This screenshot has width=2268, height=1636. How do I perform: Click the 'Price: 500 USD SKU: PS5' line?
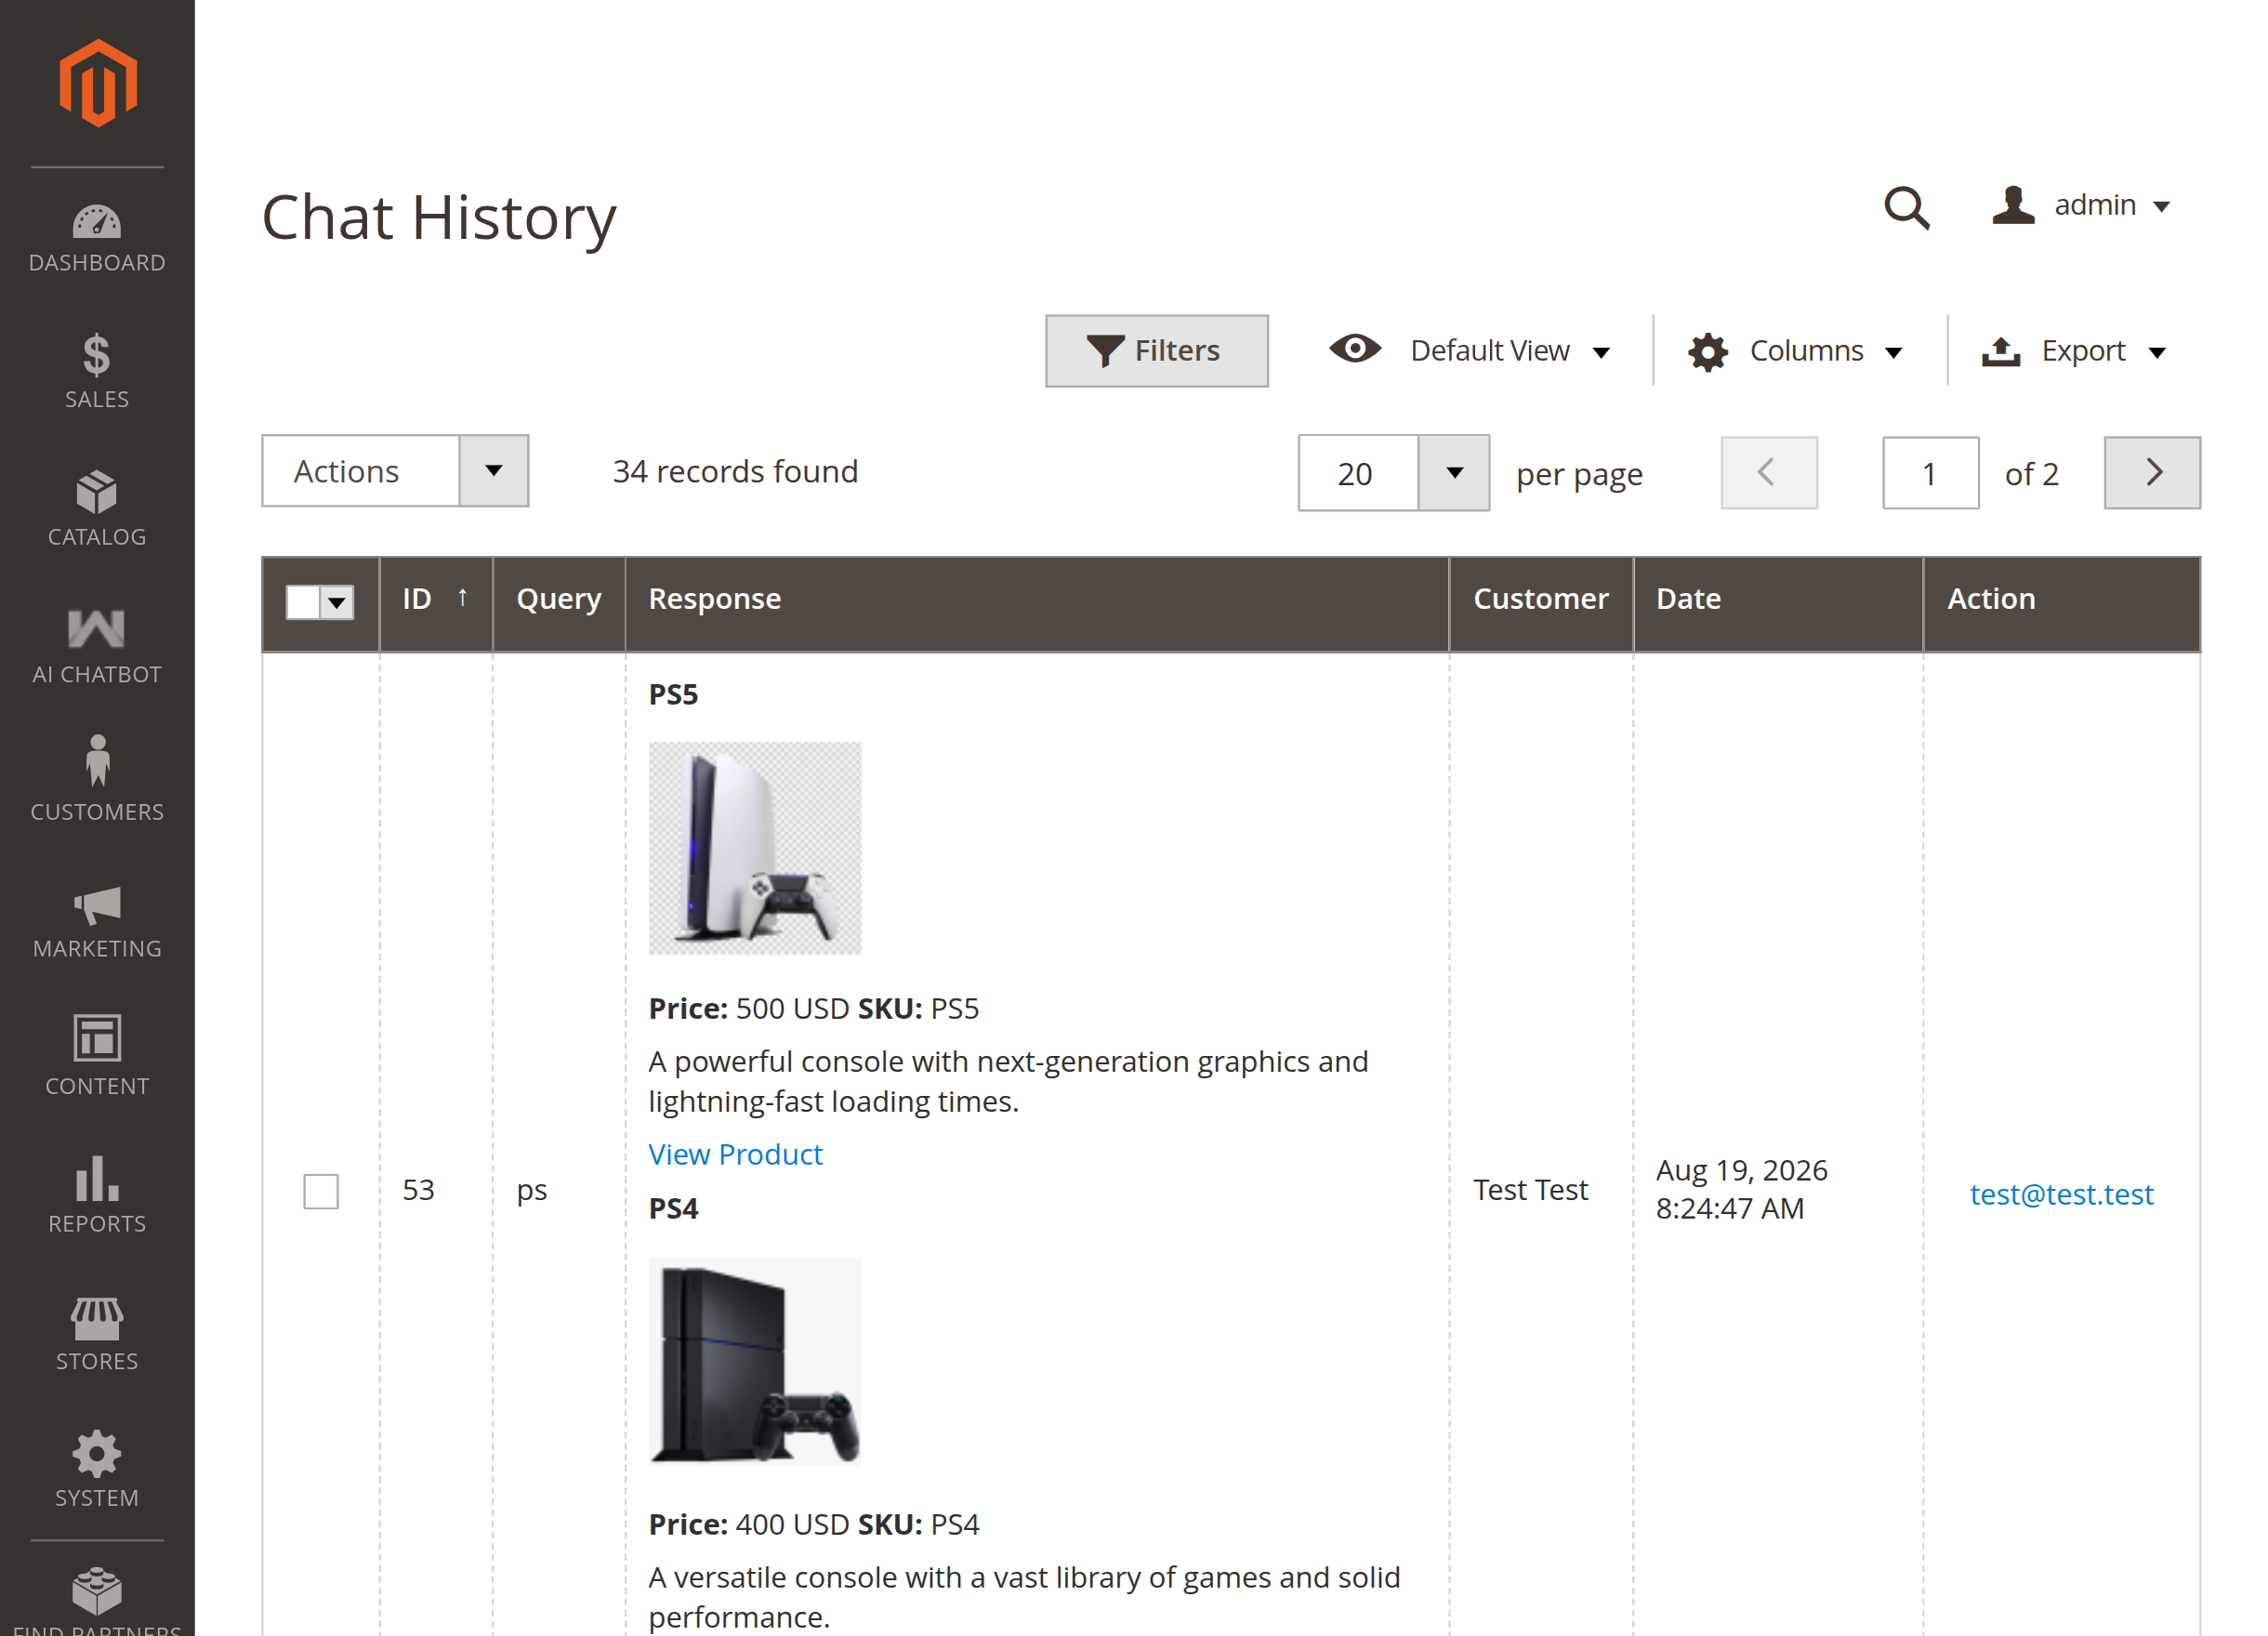click(x=814, y=1008)
